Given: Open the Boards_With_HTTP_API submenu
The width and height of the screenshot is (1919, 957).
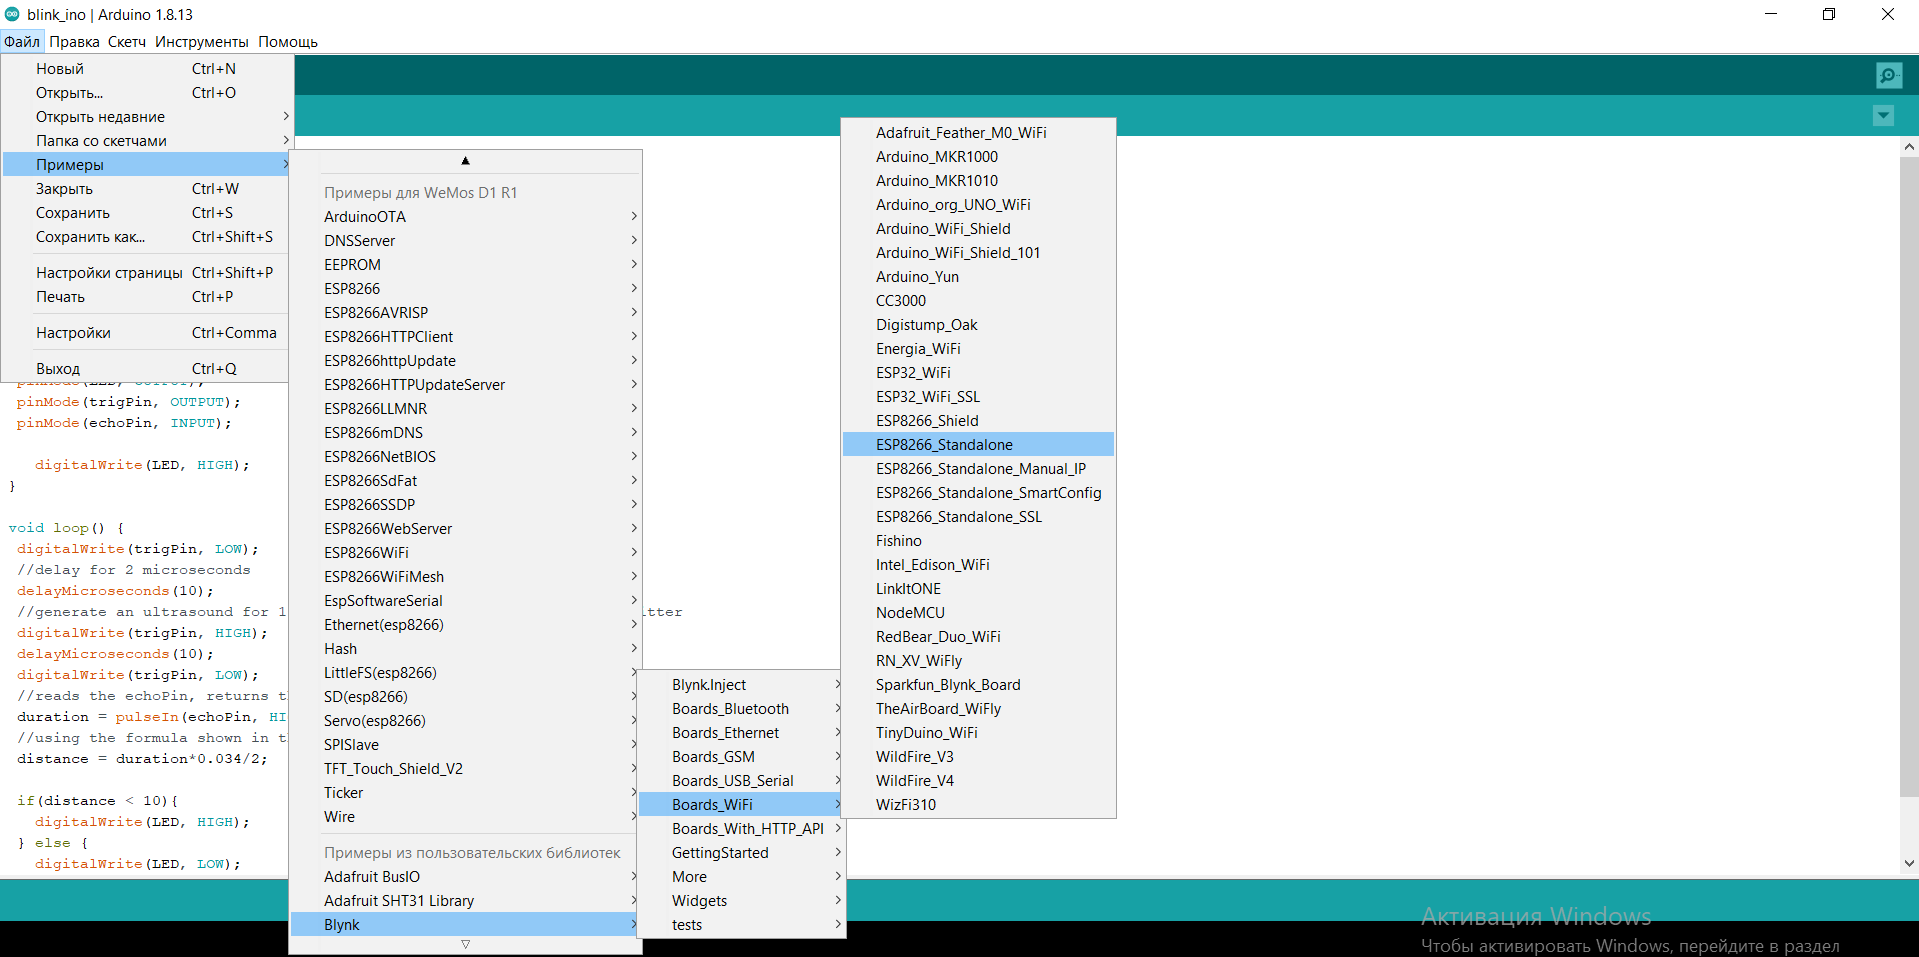Looking at the screenshot, I should click(741, 829).
